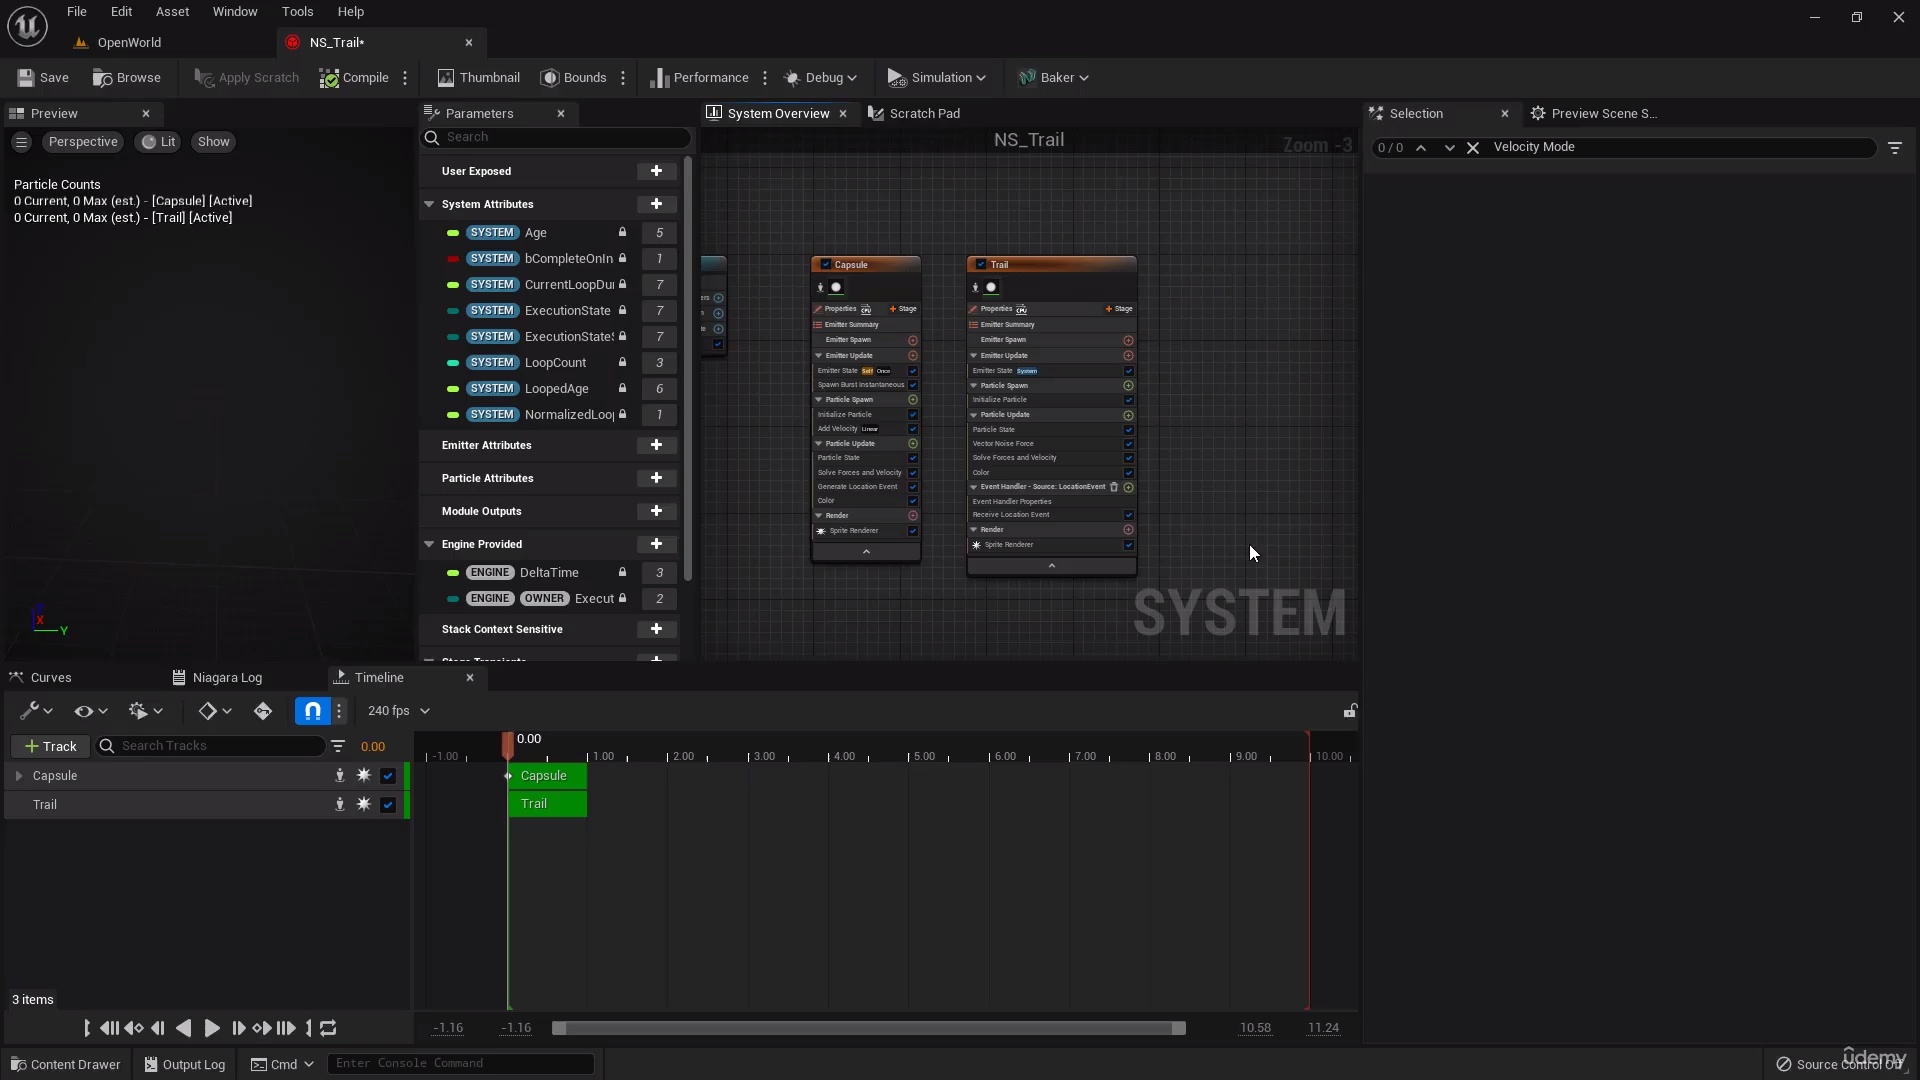
Task: Click the Output Log icon
Action: pos(184,1063)
